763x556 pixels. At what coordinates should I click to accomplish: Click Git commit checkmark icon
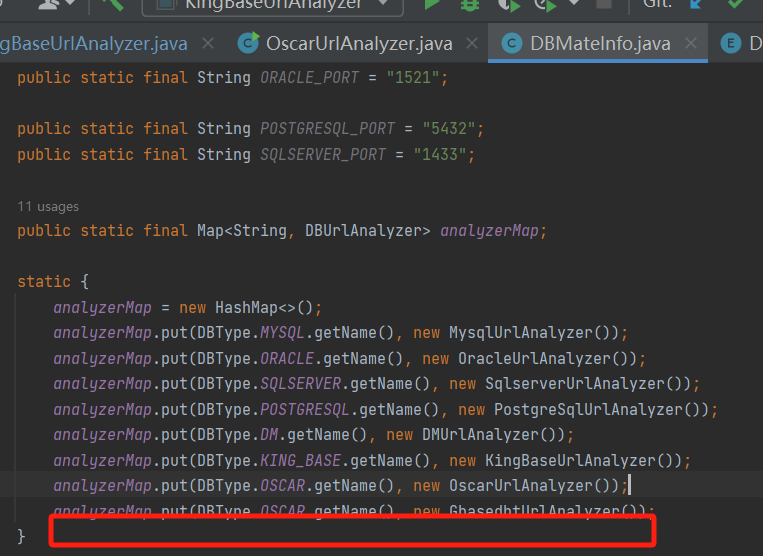(736, 5)
